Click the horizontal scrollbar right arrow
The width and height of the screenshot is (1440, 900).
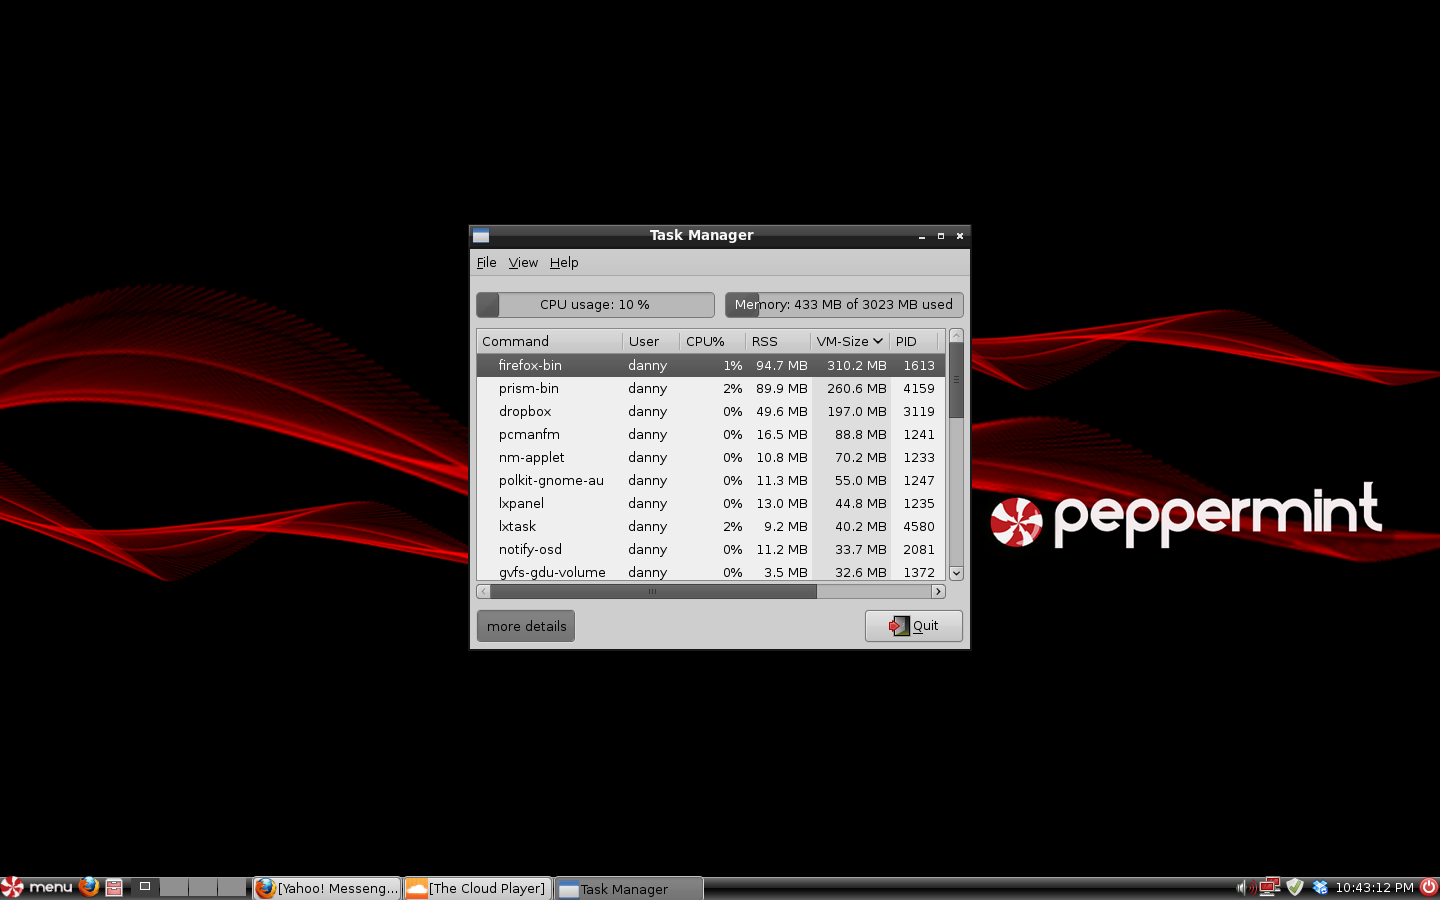pyautogui.click(x=938, y=592)
